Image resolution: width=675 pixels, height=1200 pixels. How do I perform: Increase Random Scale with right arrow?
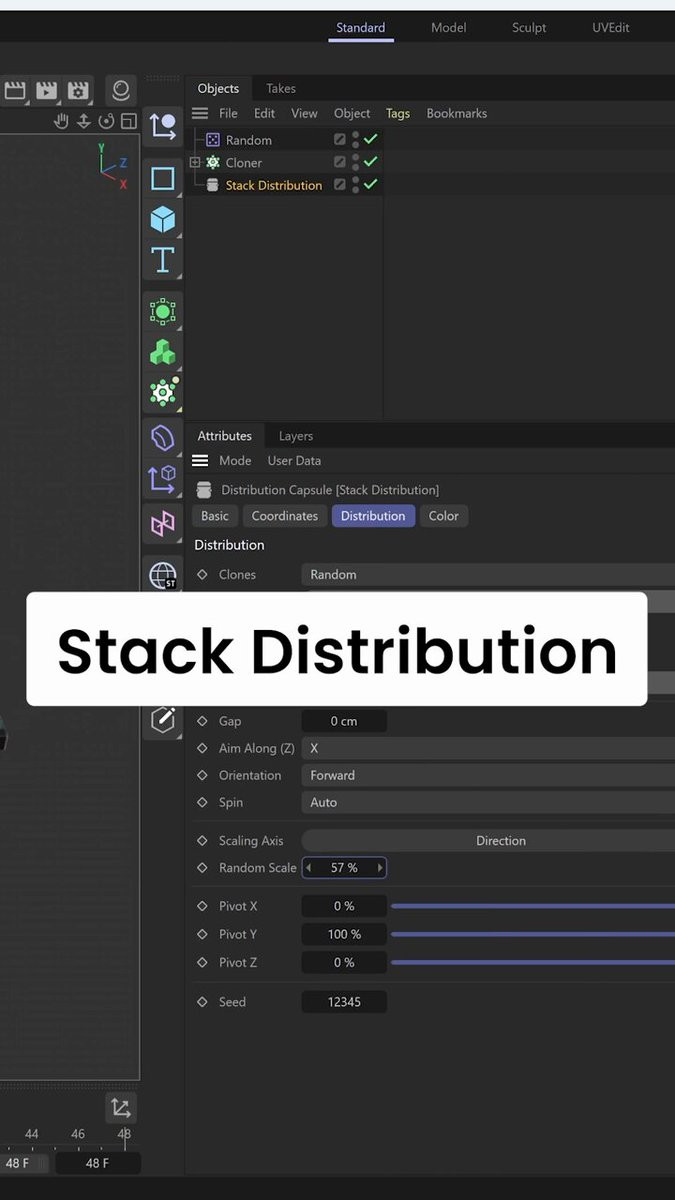tap(380, 868)
